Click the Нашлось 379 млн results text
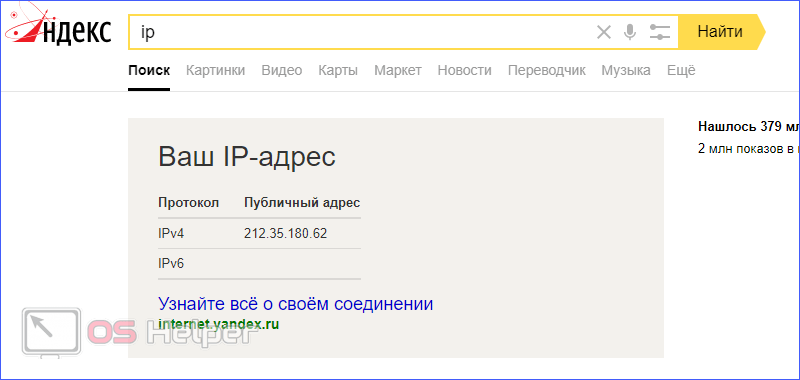 point(748,126)
